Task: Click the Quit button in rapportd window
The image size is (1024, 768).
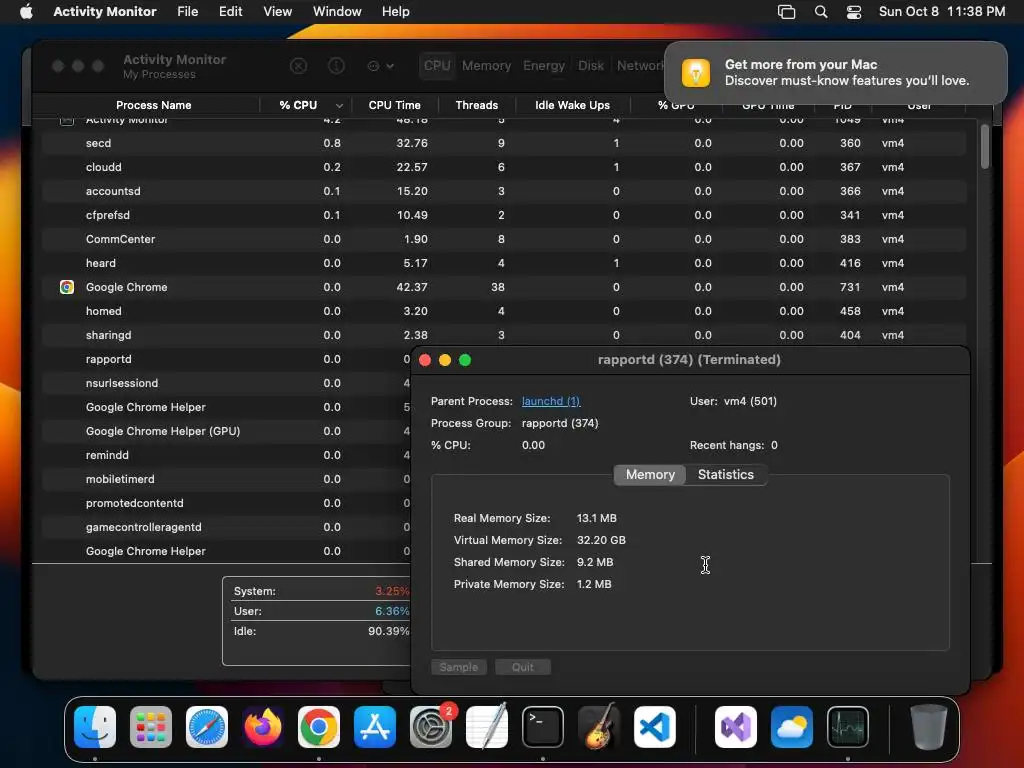Action: click(522, 667)
